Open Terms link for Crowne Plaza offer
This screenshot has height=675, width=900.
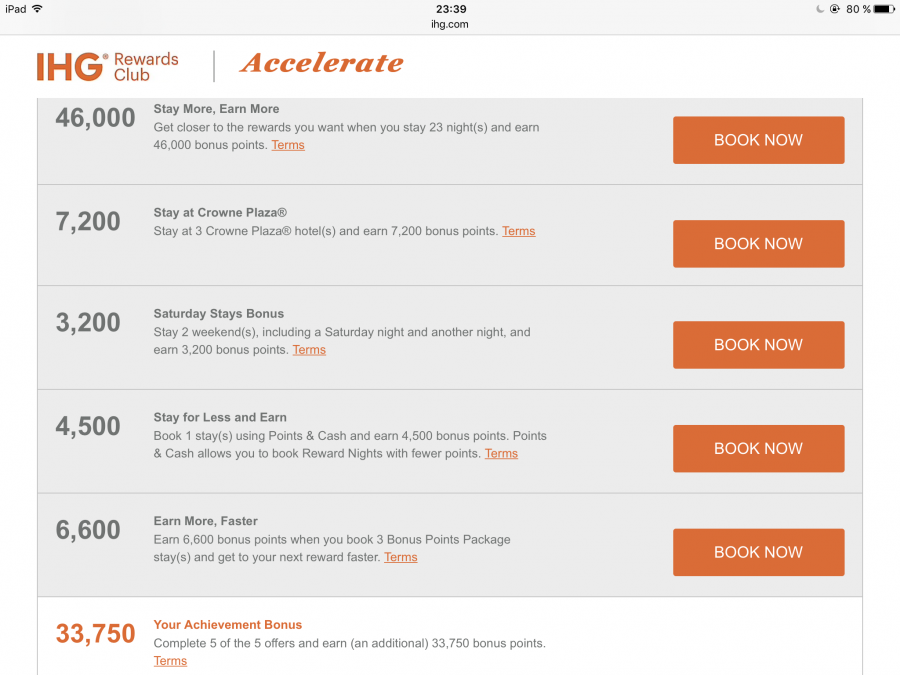tap(518, 231)
